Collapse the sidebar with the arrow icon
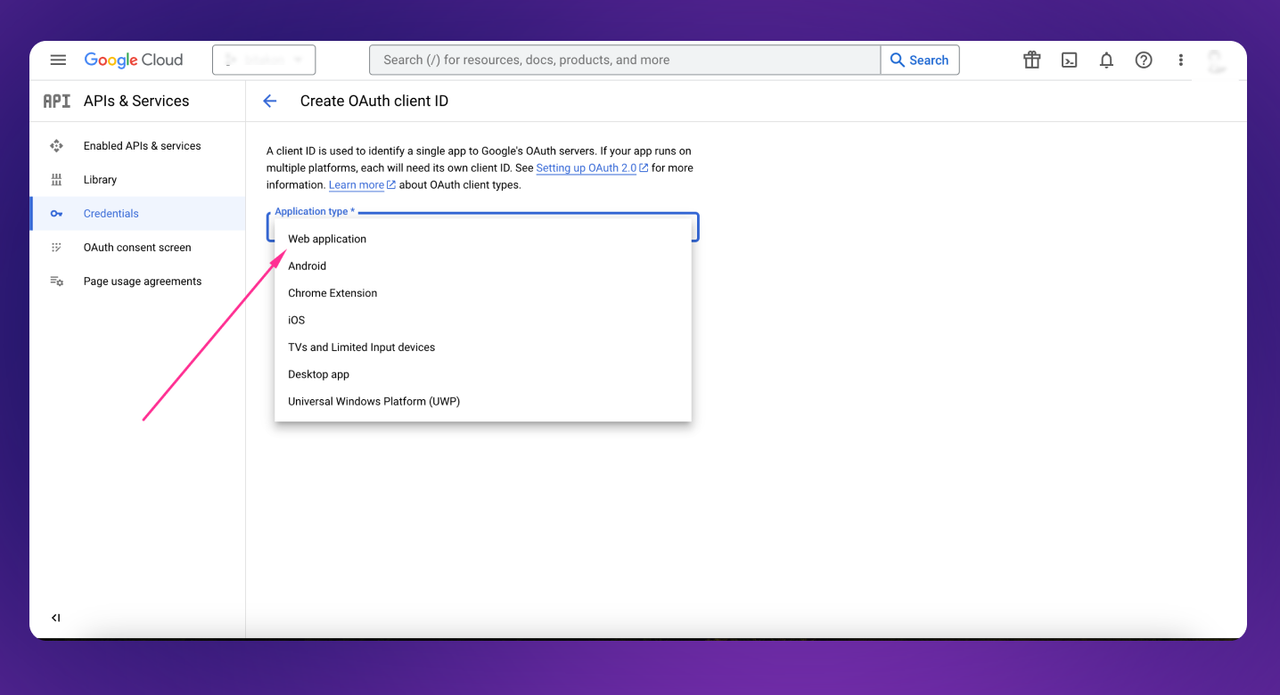This screenshot has height=695, width=1280. tap(56, 618)
